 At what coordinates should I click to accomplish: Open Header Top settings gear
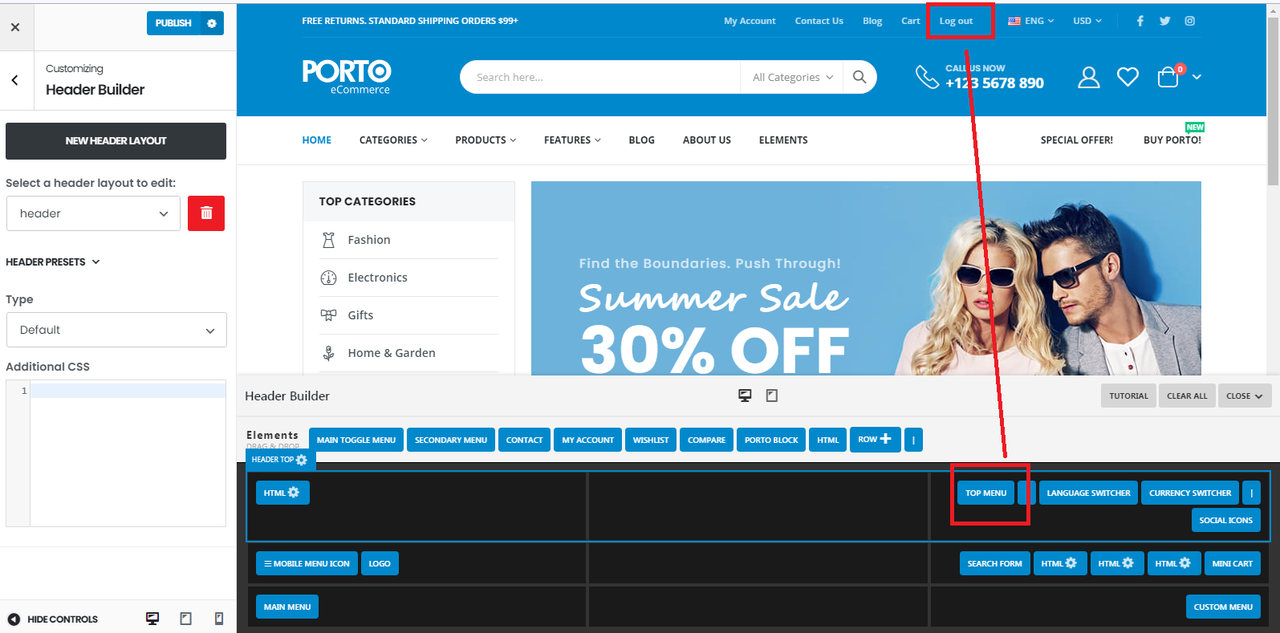coord(302,460)
